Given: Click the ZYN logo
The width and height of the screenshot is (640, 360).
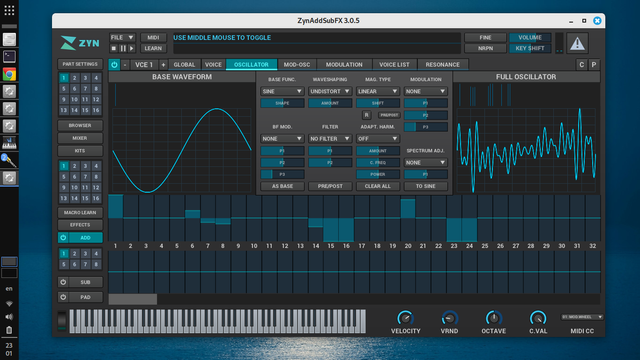Looking at the screenshot, I should (x=80, y=43).
